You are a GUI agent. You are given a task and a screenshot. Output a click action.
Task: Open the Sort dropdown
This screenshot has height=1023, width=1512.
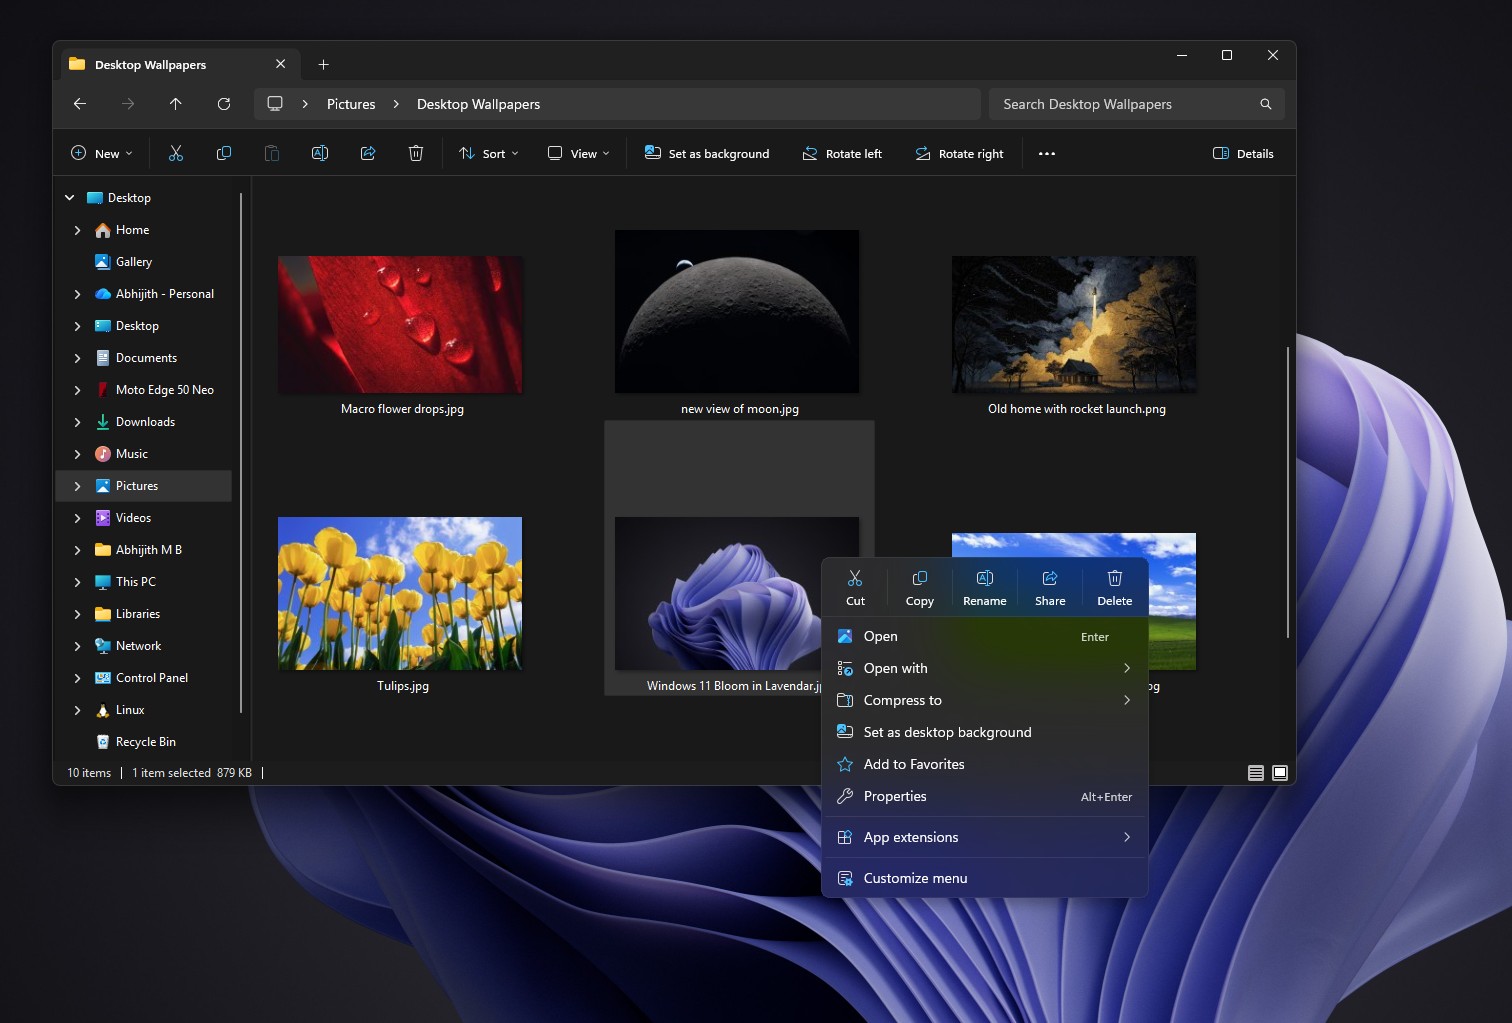(489, 153)
